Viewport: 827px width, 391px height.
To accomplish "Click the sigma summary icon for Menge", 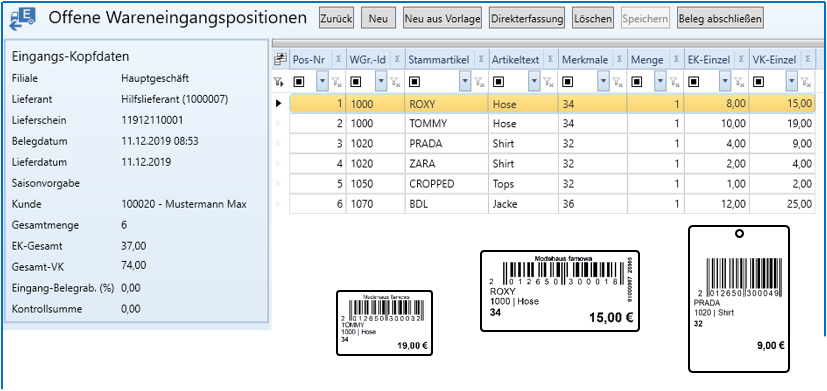I will tap(676, 60).
